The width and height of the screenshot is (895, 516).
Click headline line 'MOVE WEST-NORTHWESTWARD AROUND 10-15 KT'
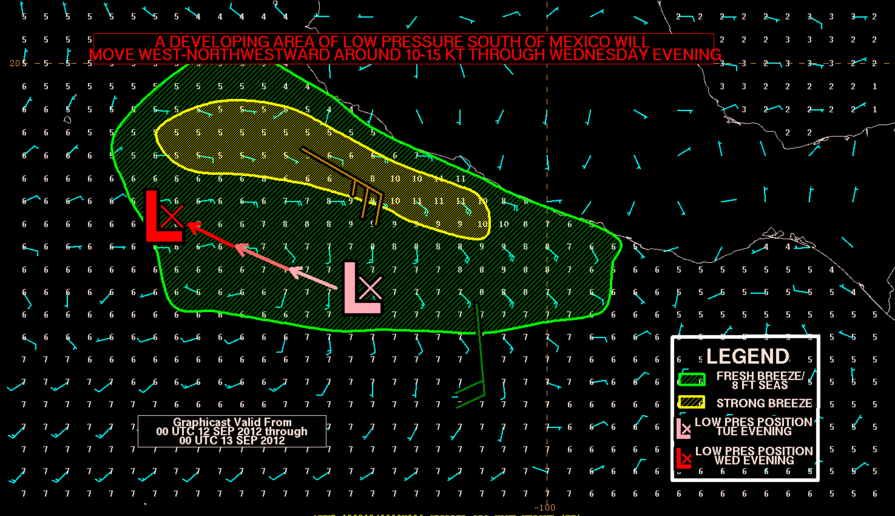(x=405, y=55)
